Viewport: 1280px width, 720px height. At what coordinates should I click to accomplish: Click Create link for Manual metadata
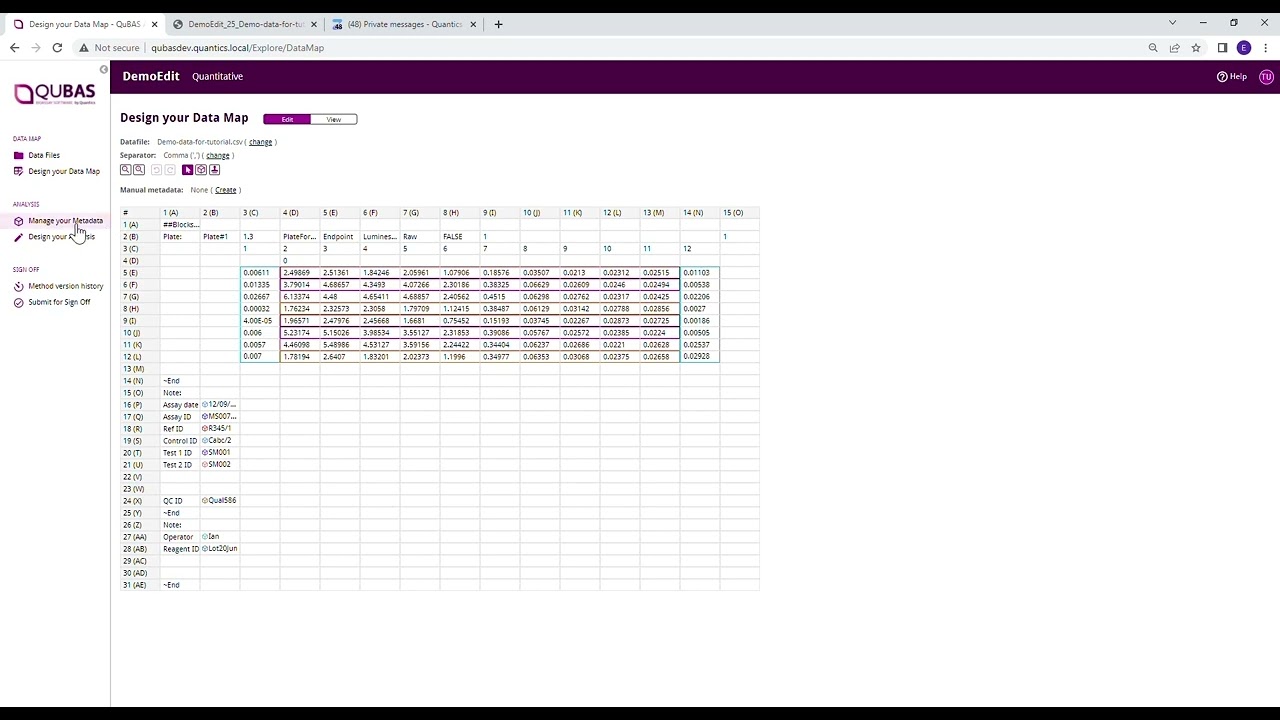pyautogui.click(x=226, y=190)
